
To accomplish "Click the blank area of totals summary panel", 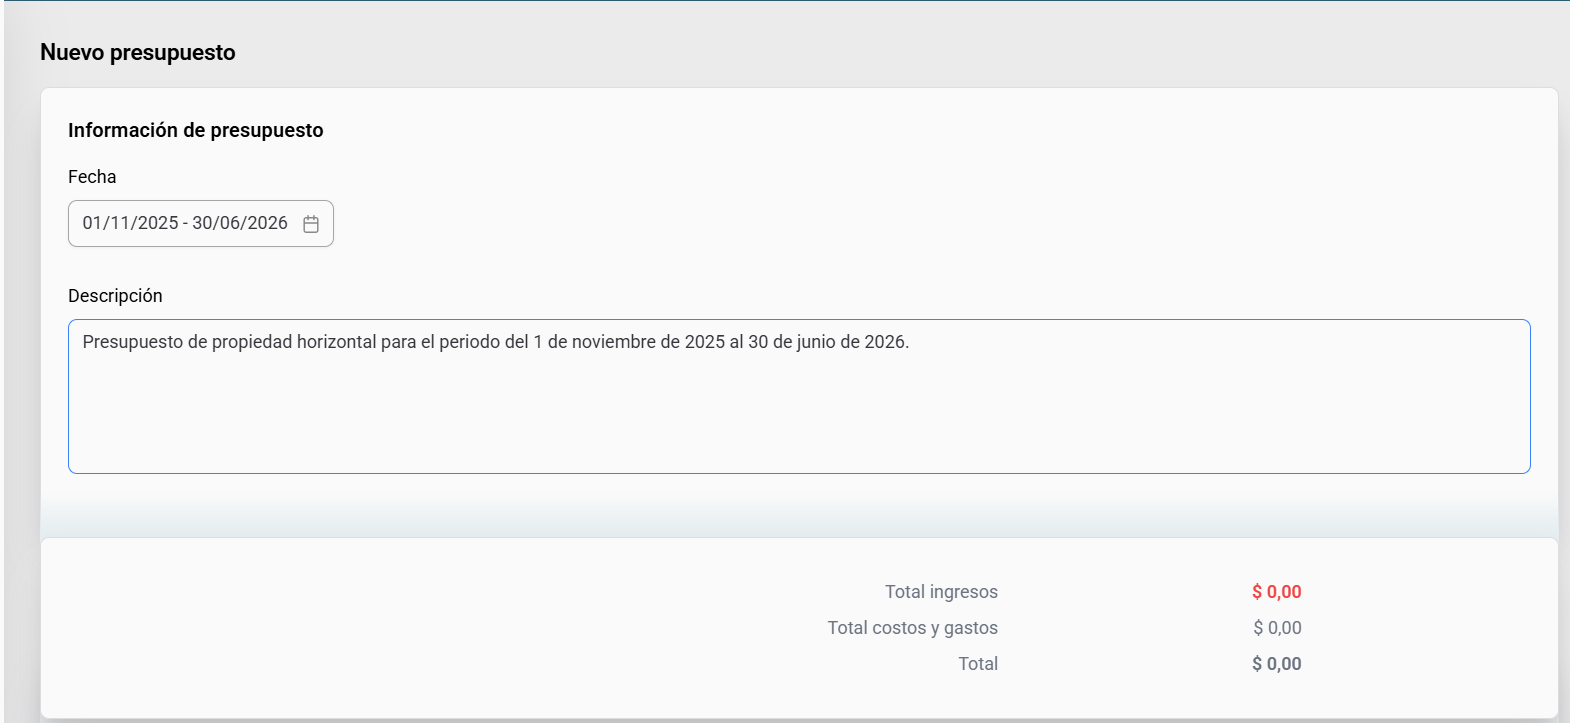I will point(400,630).
